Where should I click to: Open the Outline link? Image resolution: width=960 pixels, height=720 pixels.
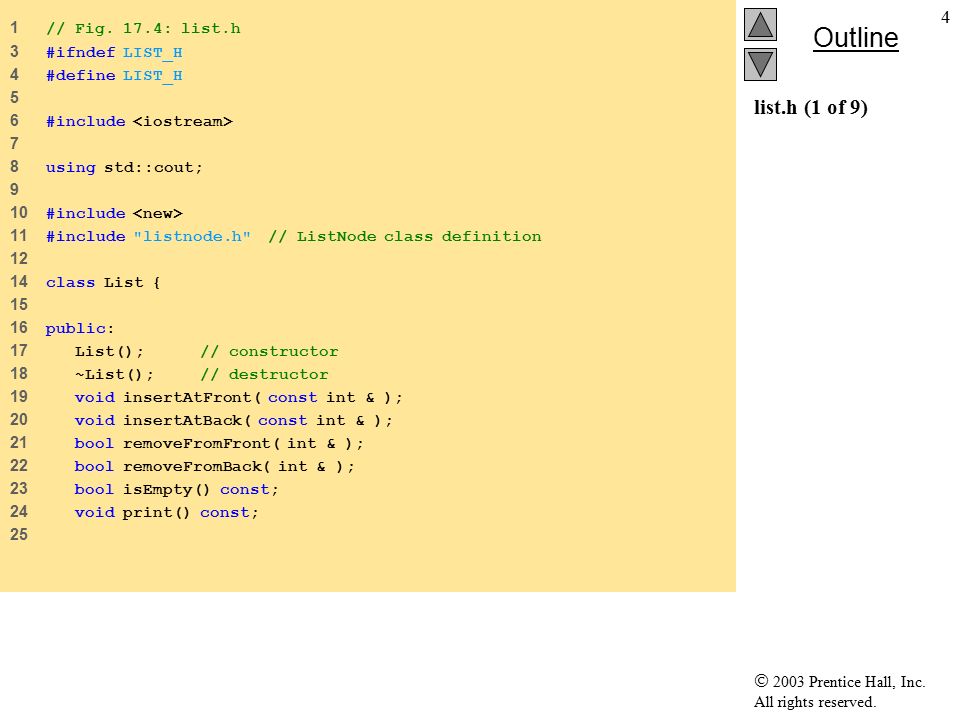855,38
